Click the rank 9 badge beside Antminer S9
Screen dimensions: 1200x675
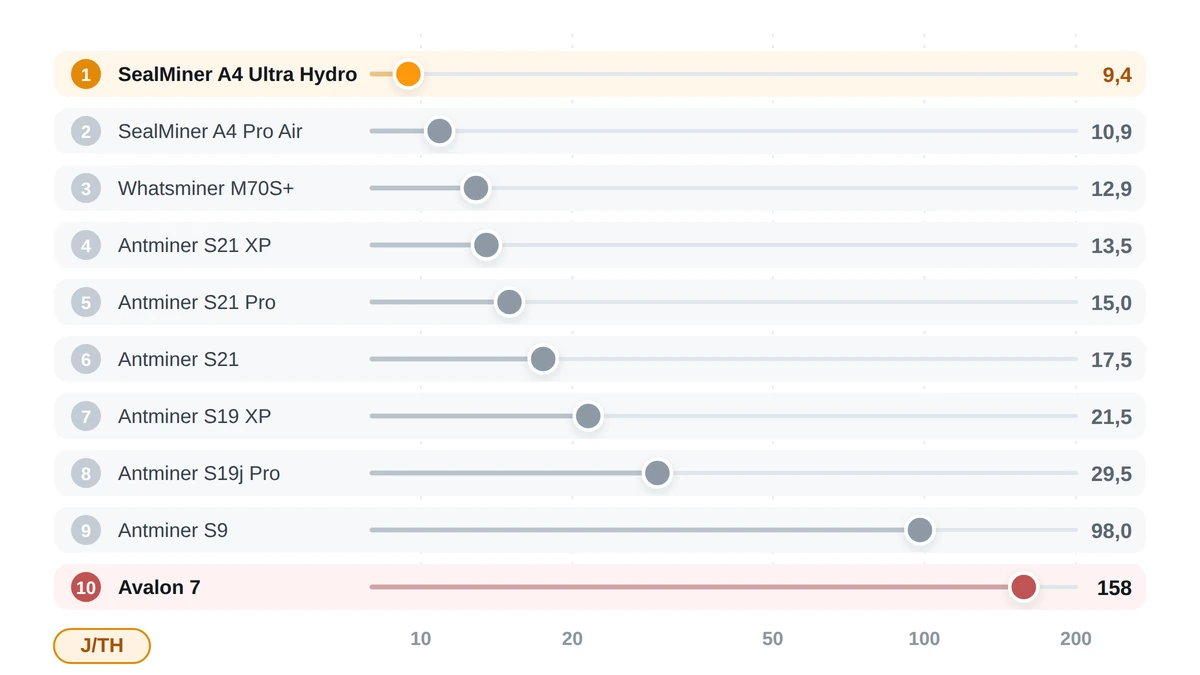[86, 530]
